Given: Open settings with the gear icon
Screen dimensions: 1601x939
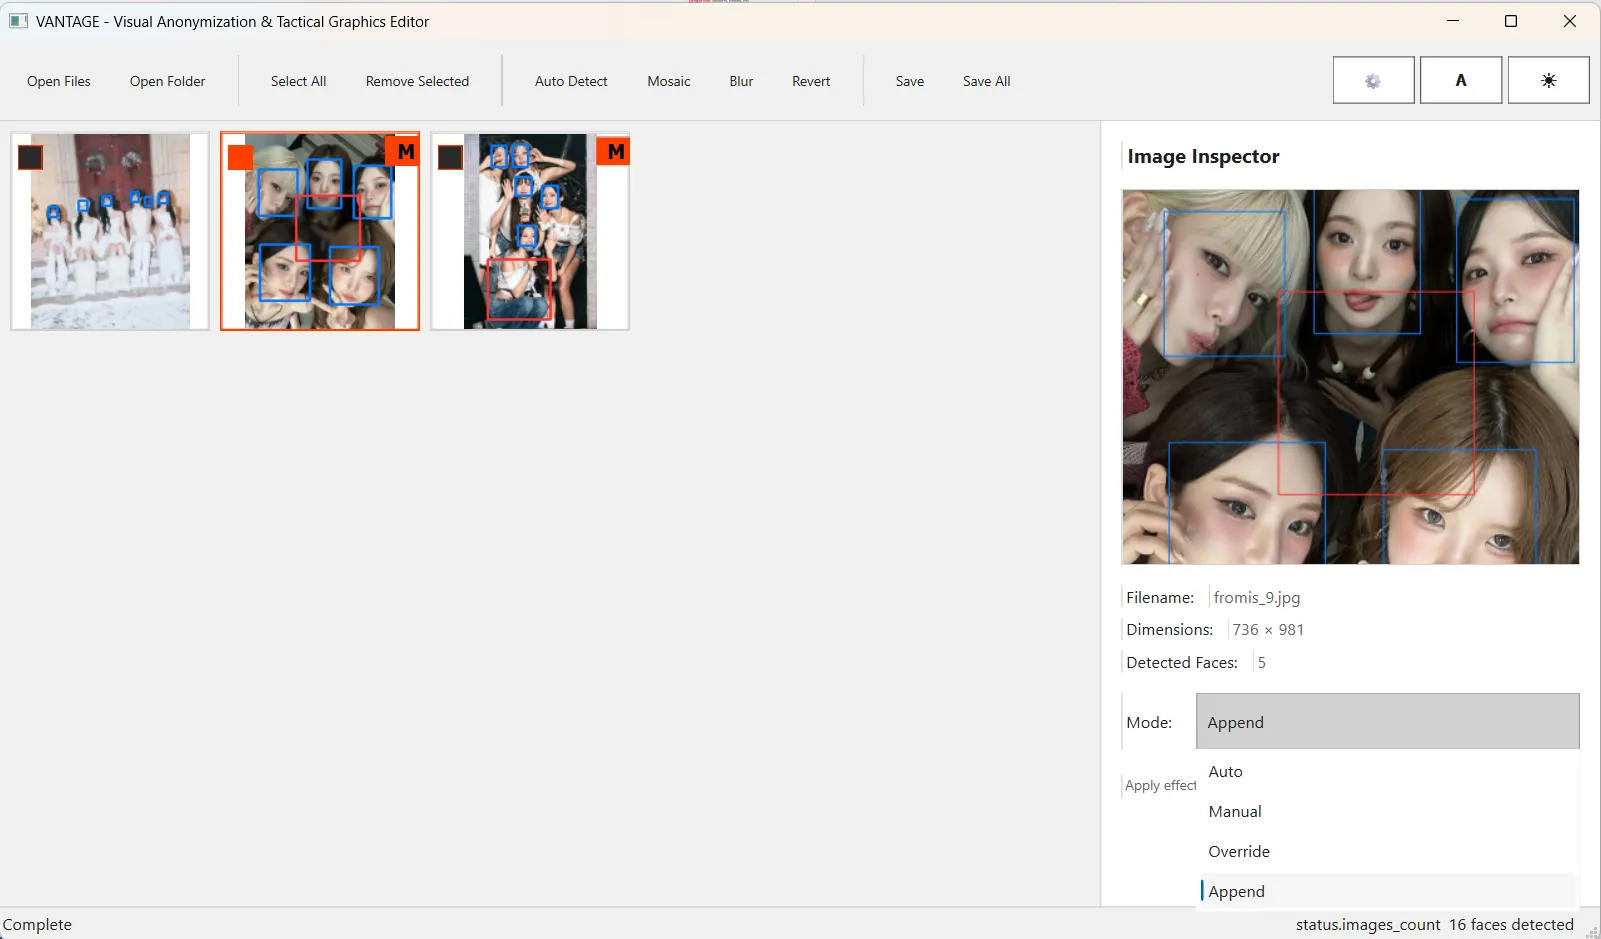Looking at the screenshot, I should tap(1373, 81).
